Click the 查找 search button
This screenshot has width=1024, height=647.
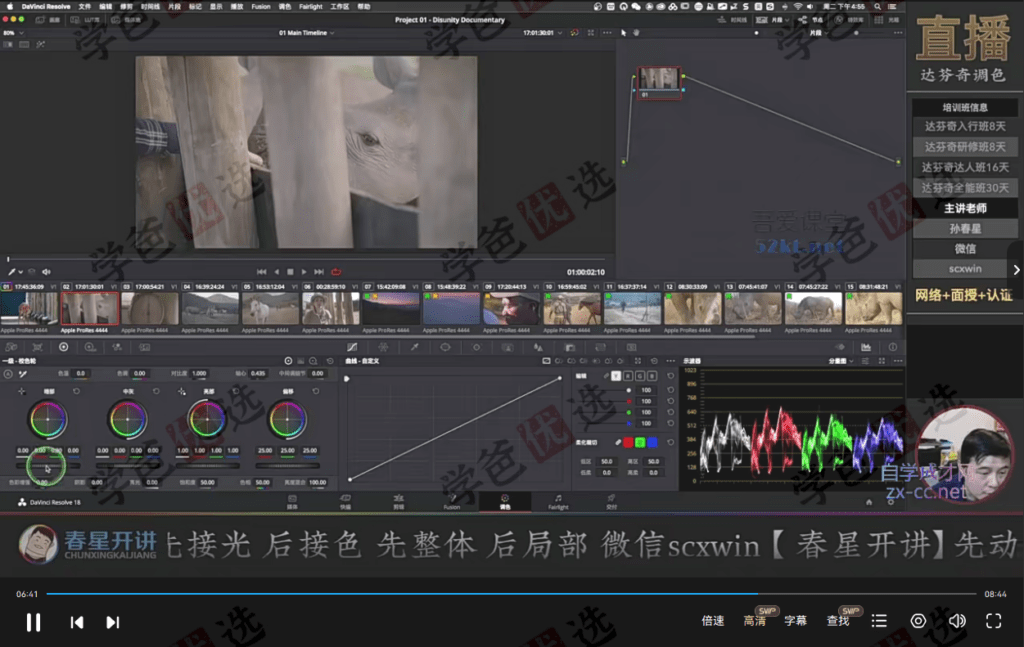(x=838, y=621)
